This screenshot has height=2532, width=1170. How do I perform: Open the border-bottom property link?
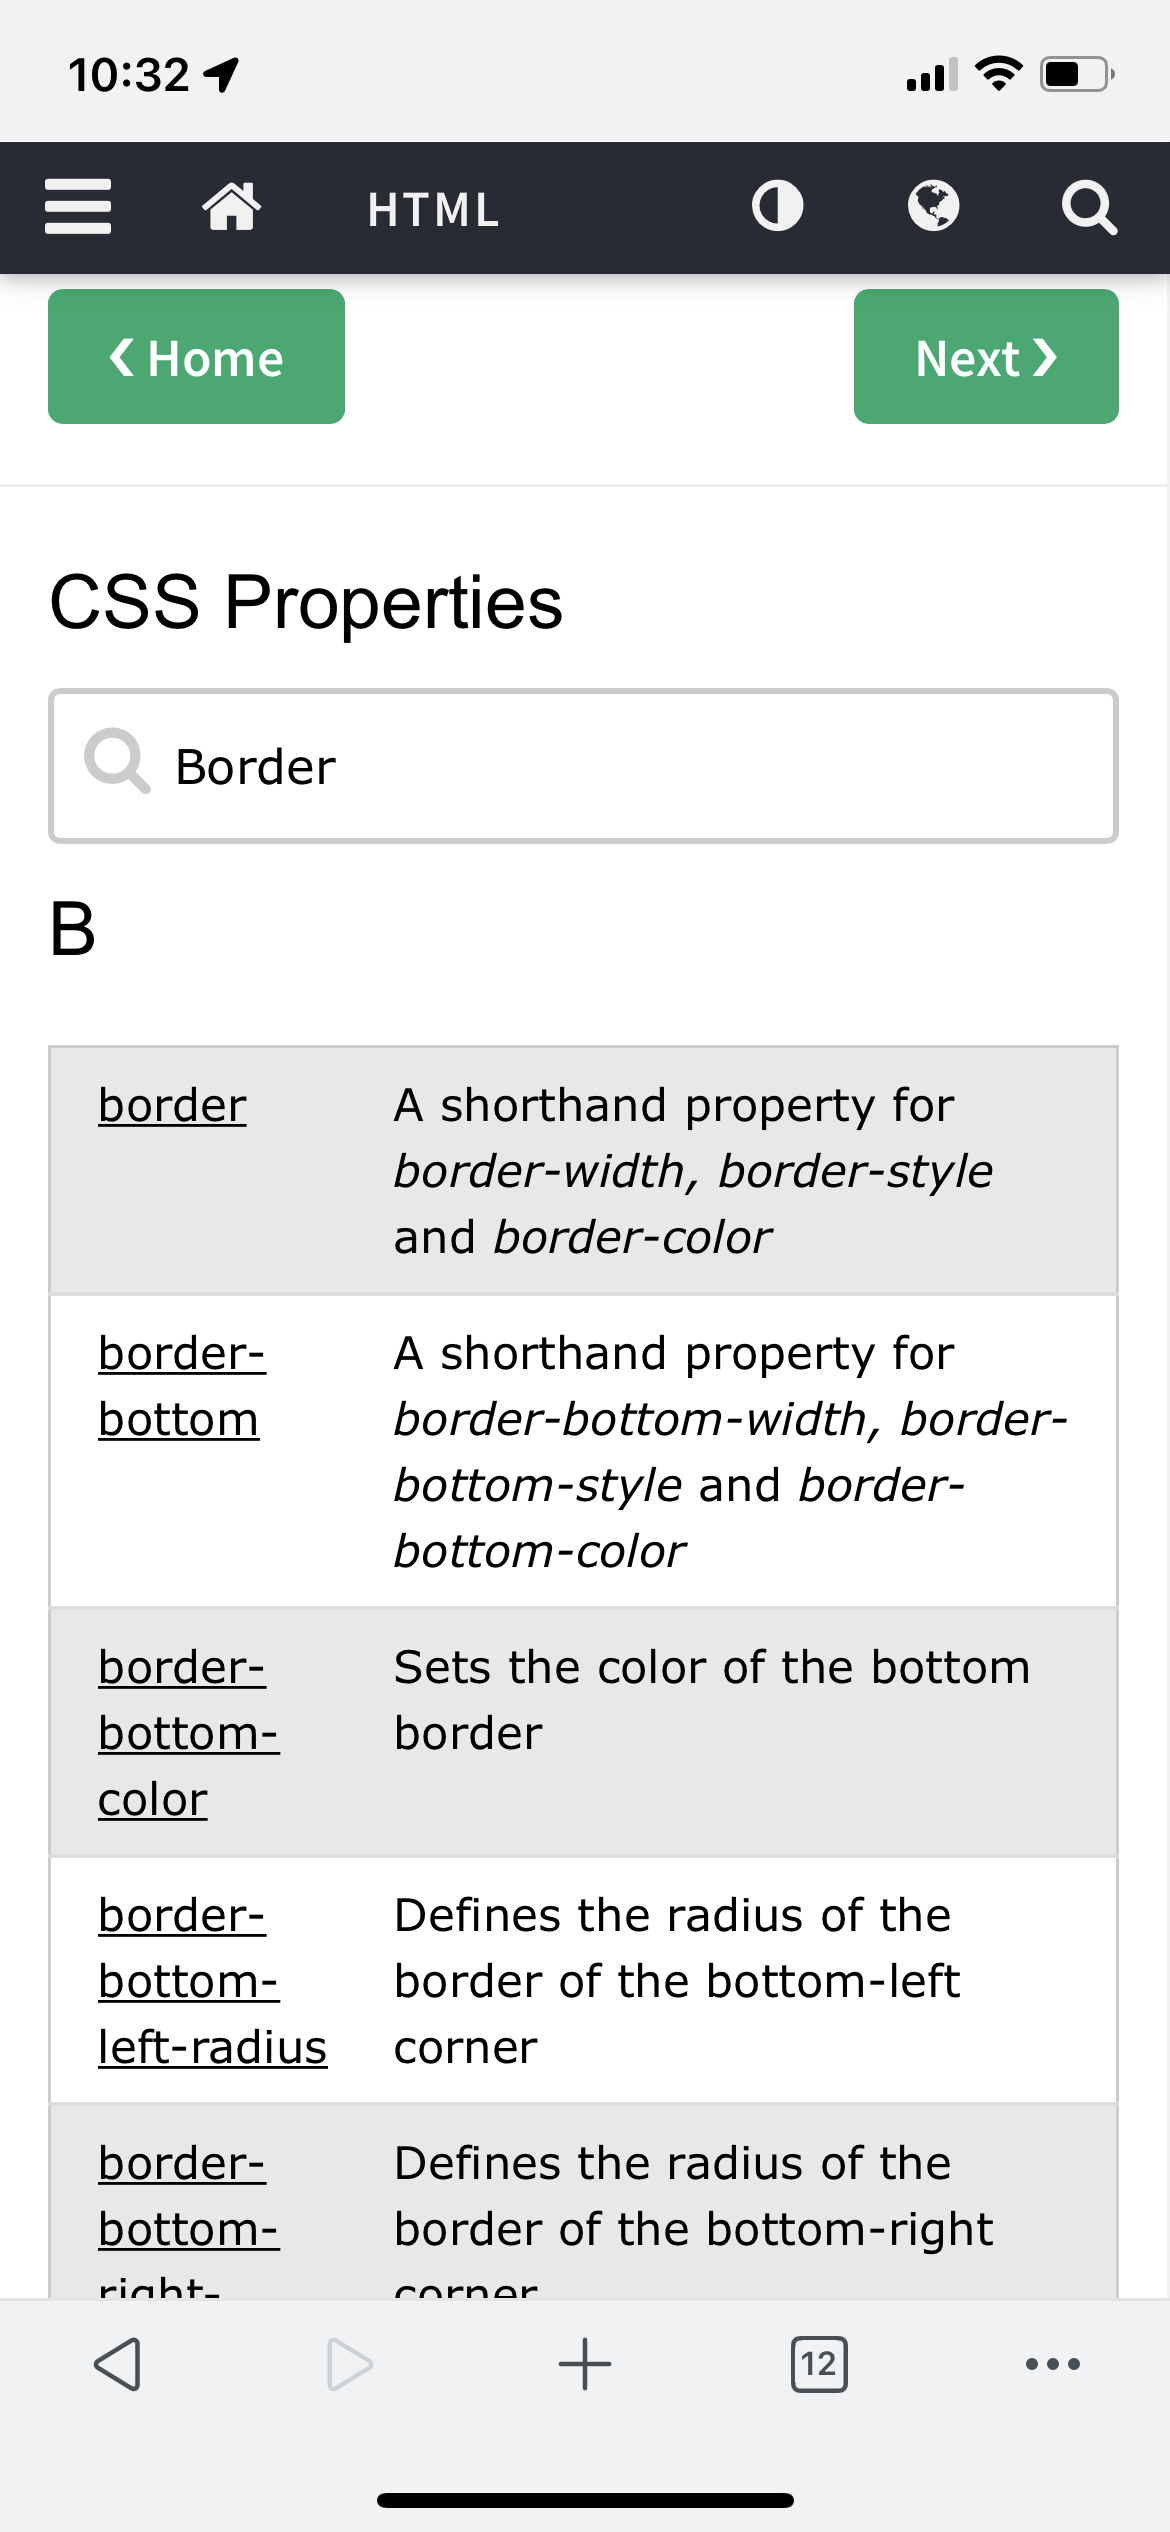(x=181, y=1386)
